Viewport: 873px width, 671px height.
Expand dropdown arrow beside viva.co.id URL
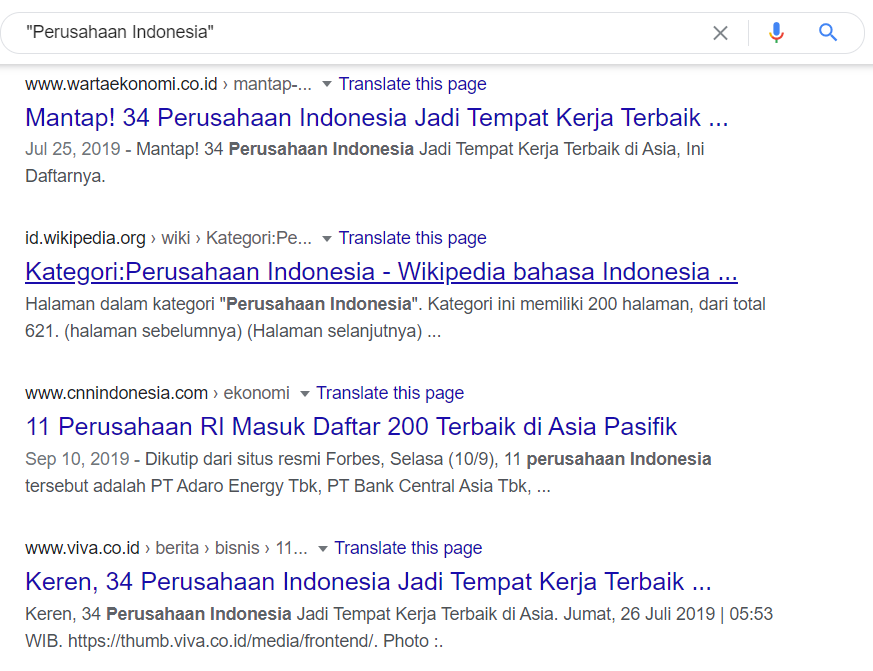click(322, 549)
